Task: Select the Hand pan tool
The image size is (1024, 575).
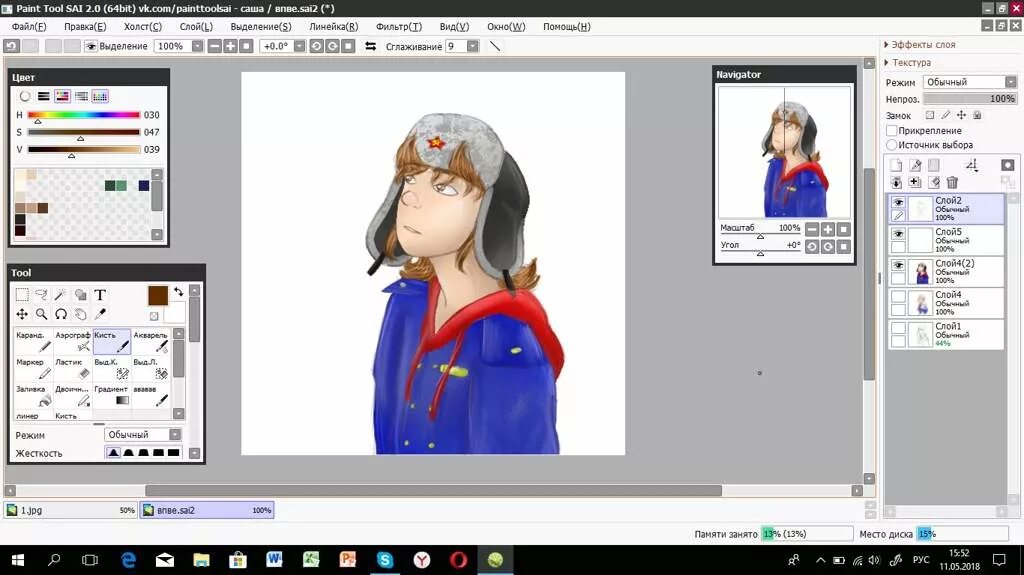Action: 80,314
